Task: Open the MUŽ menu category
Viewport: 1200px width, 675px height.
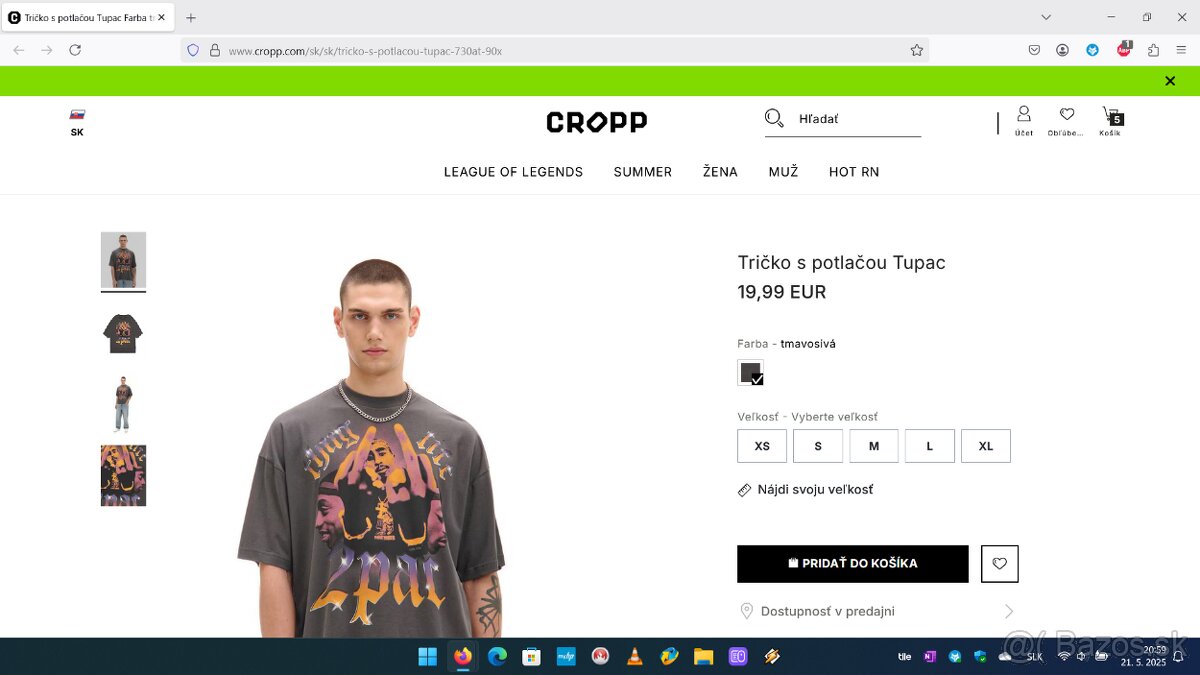Action: 783,172
